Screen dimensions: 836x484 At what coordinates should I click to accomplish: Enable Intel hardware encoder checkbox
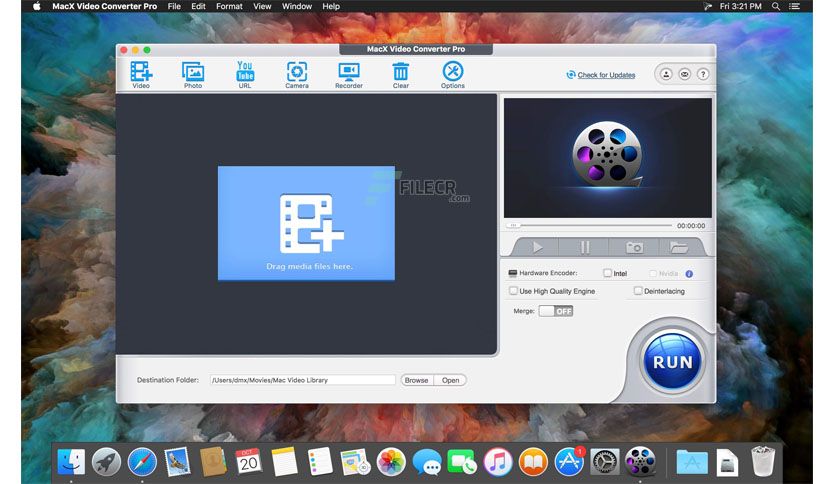[607, 273]
